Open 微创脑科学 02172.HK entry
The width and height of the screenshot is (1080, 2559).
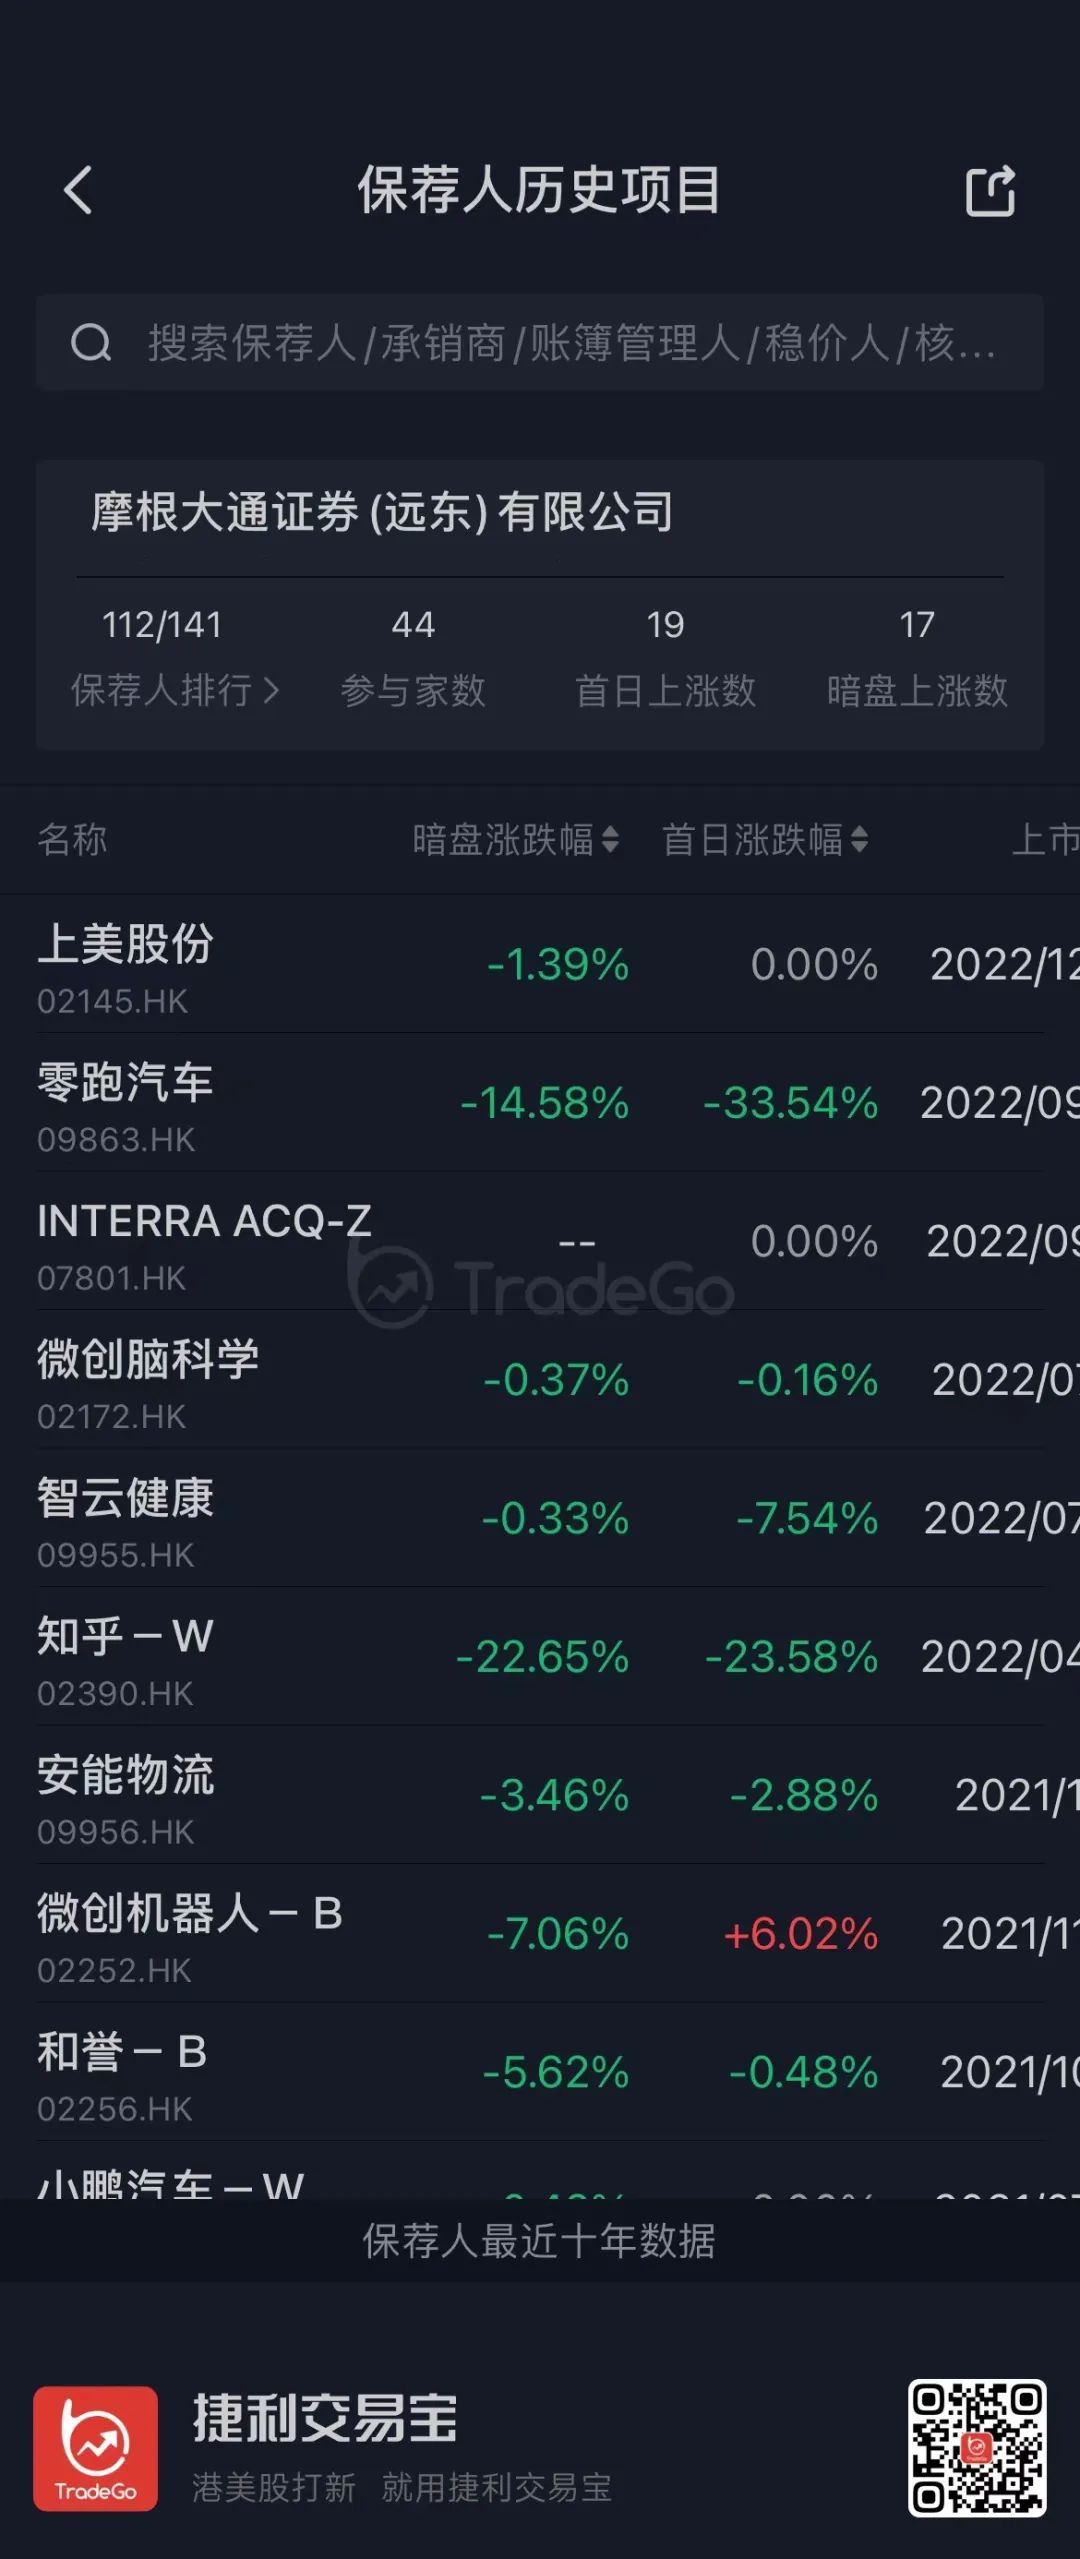[x=540, y=1379]
